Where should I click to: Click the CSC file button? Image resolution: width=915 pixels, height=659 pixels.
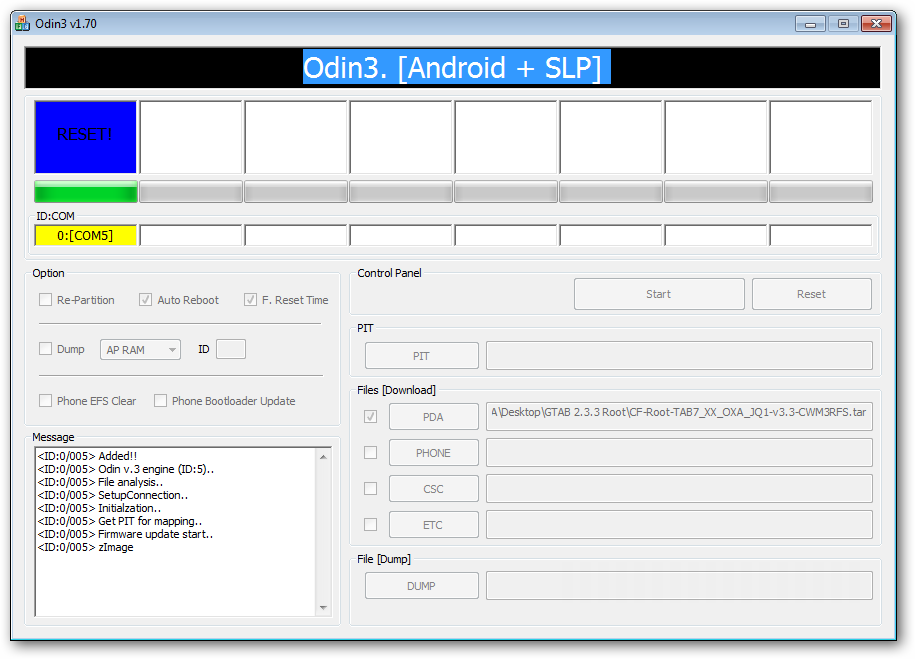point(433,489)
